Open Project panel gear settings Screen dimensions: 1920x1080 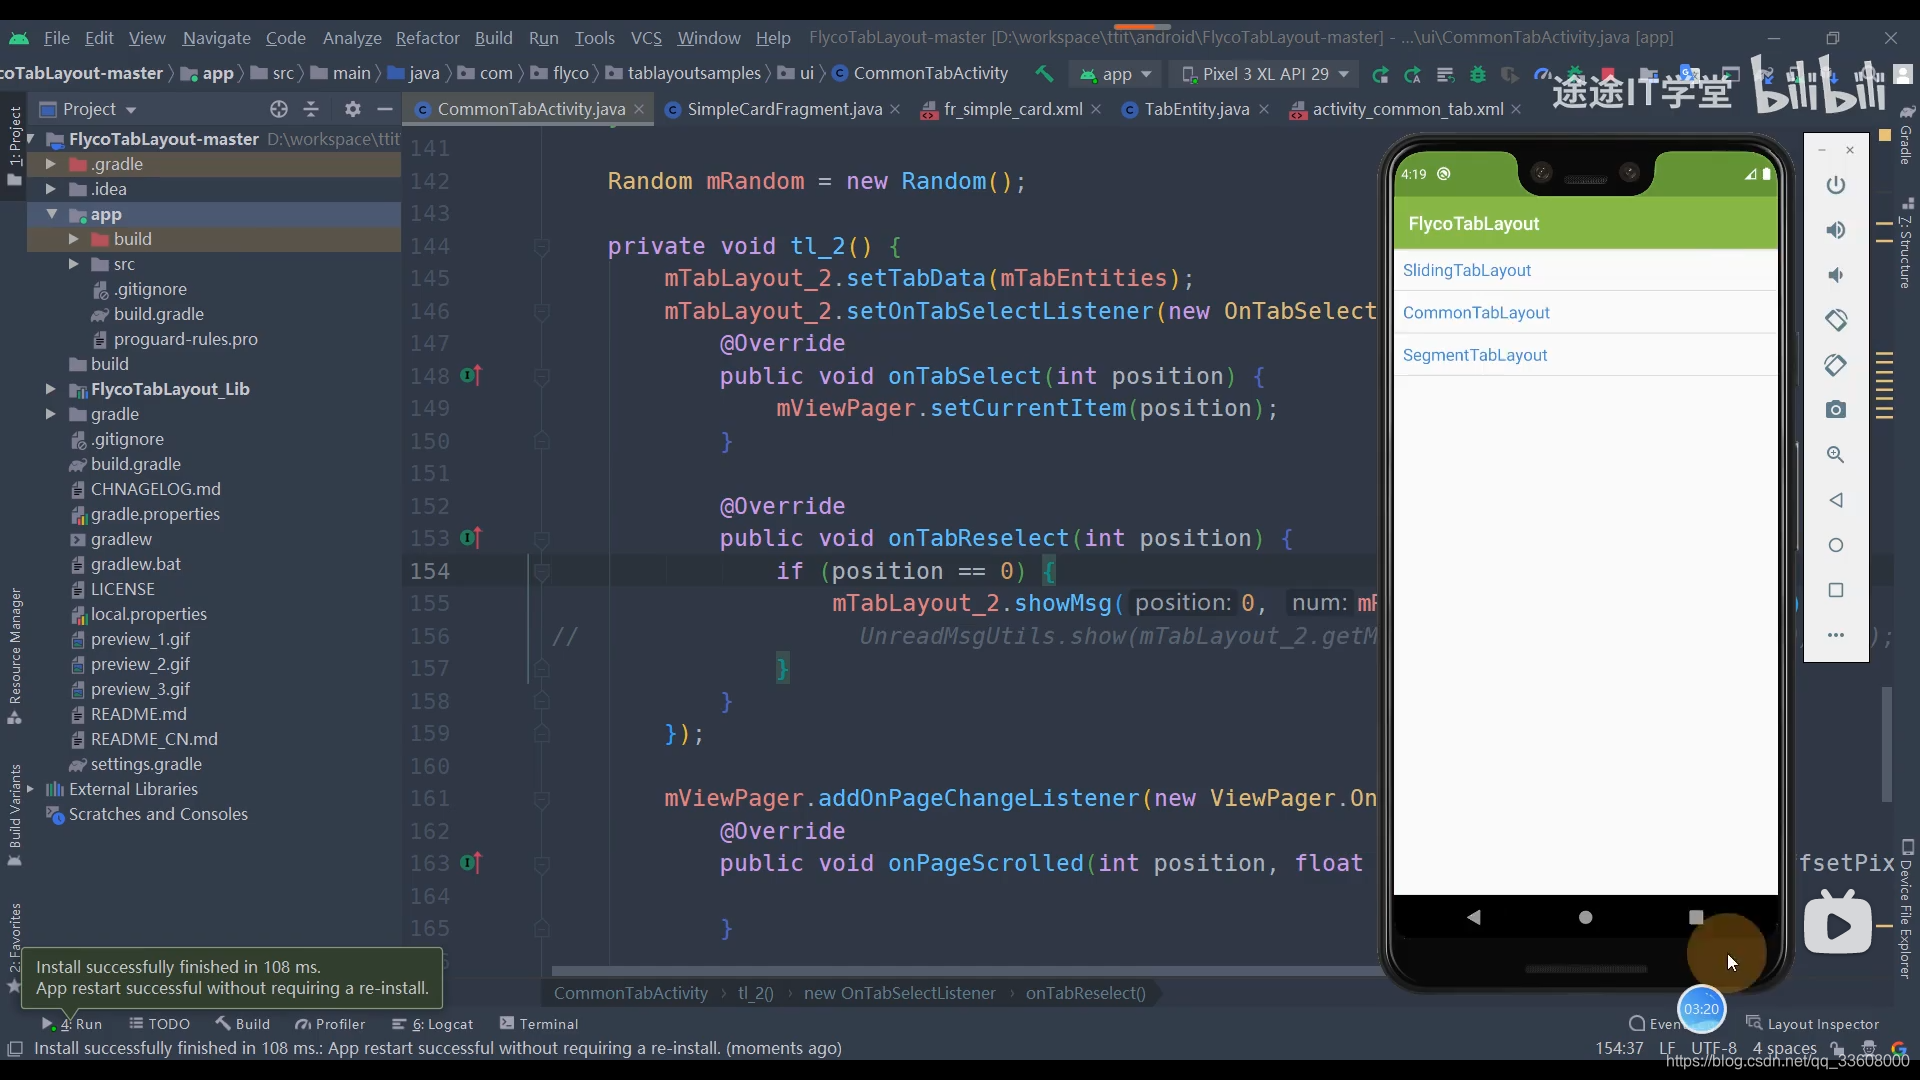(352, 109)
